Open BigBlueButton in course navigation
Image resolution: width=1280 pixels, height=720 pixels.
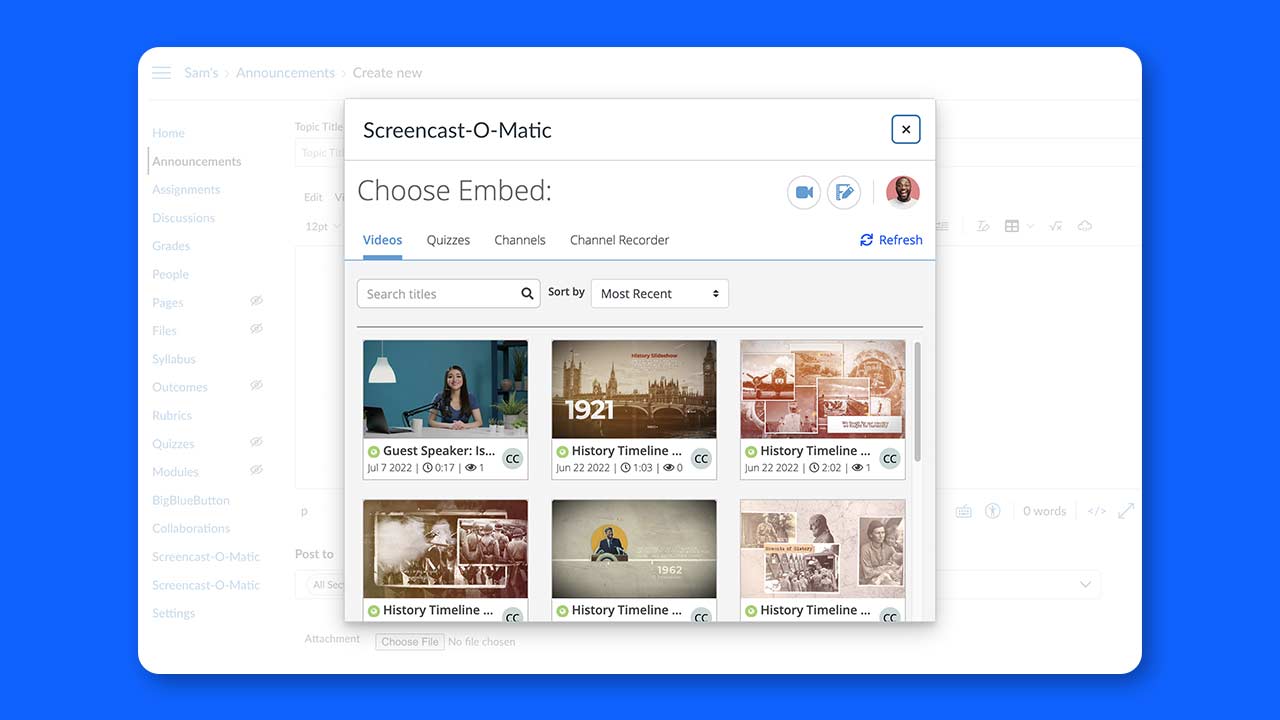(191, 500)
